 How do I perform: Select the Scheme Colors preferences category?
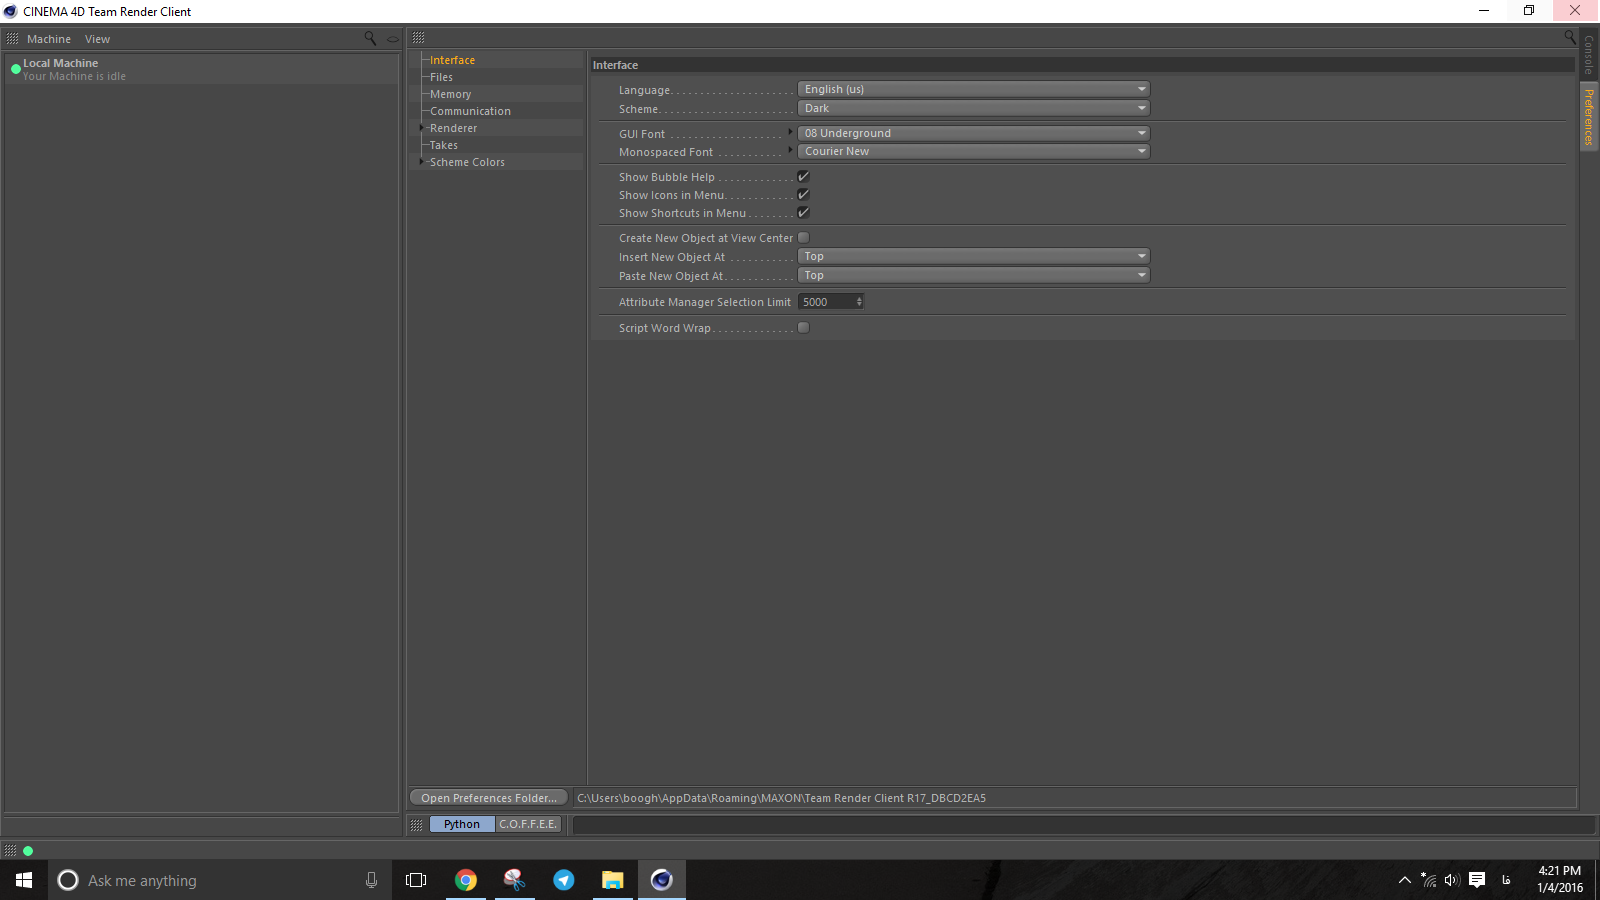pyautogui.click(x=467, y=162)
